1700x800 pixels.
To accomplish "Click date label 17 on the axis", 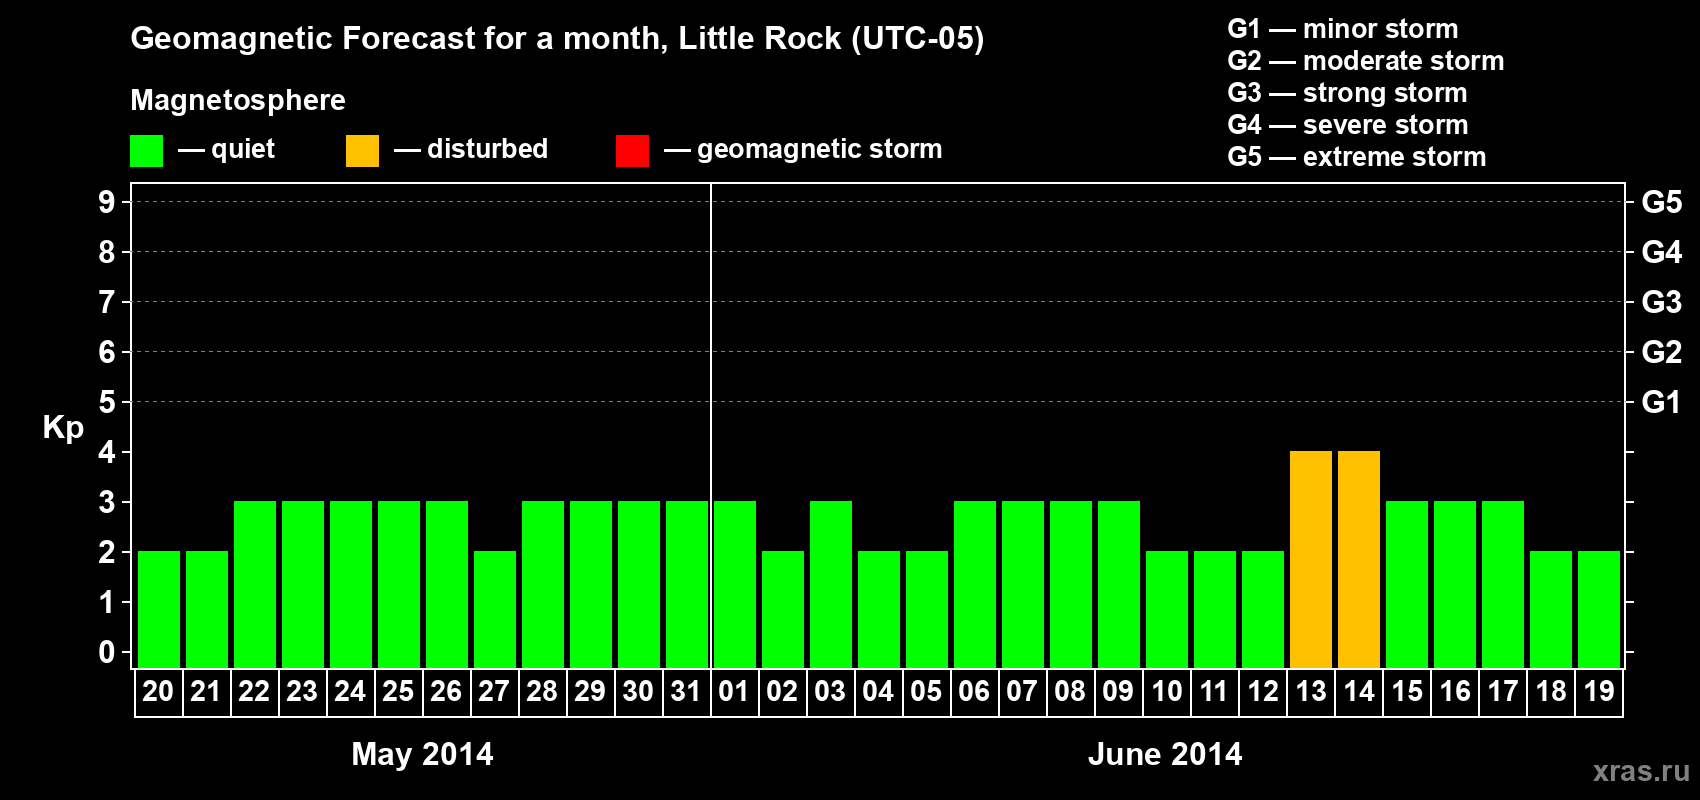I will [1502, 691].
